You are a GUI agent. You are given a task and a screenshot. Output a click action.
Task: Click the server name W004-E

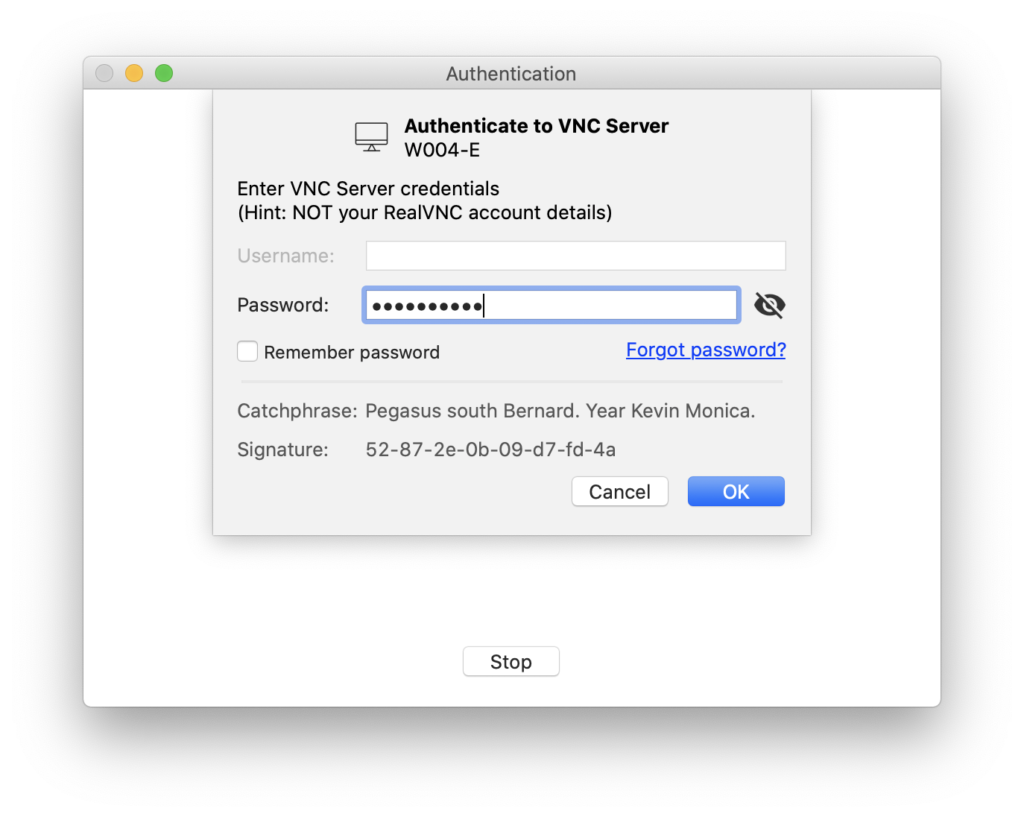tap(442, 151)
